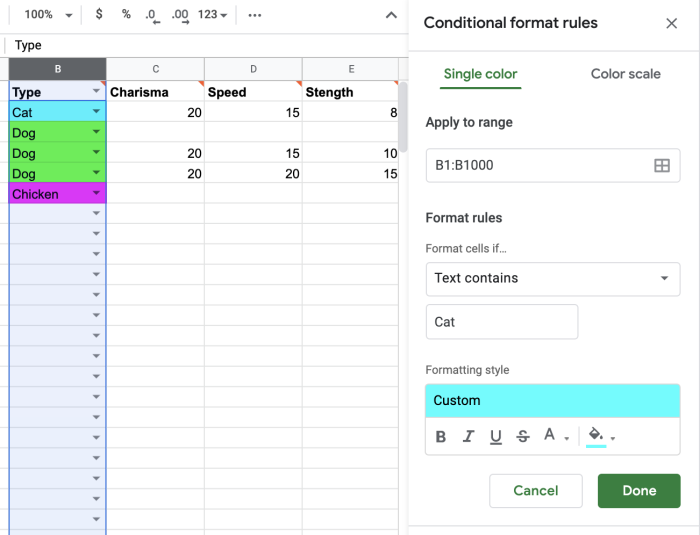Open the fill color picker
The image size is (700, 535).
[601, 436]
